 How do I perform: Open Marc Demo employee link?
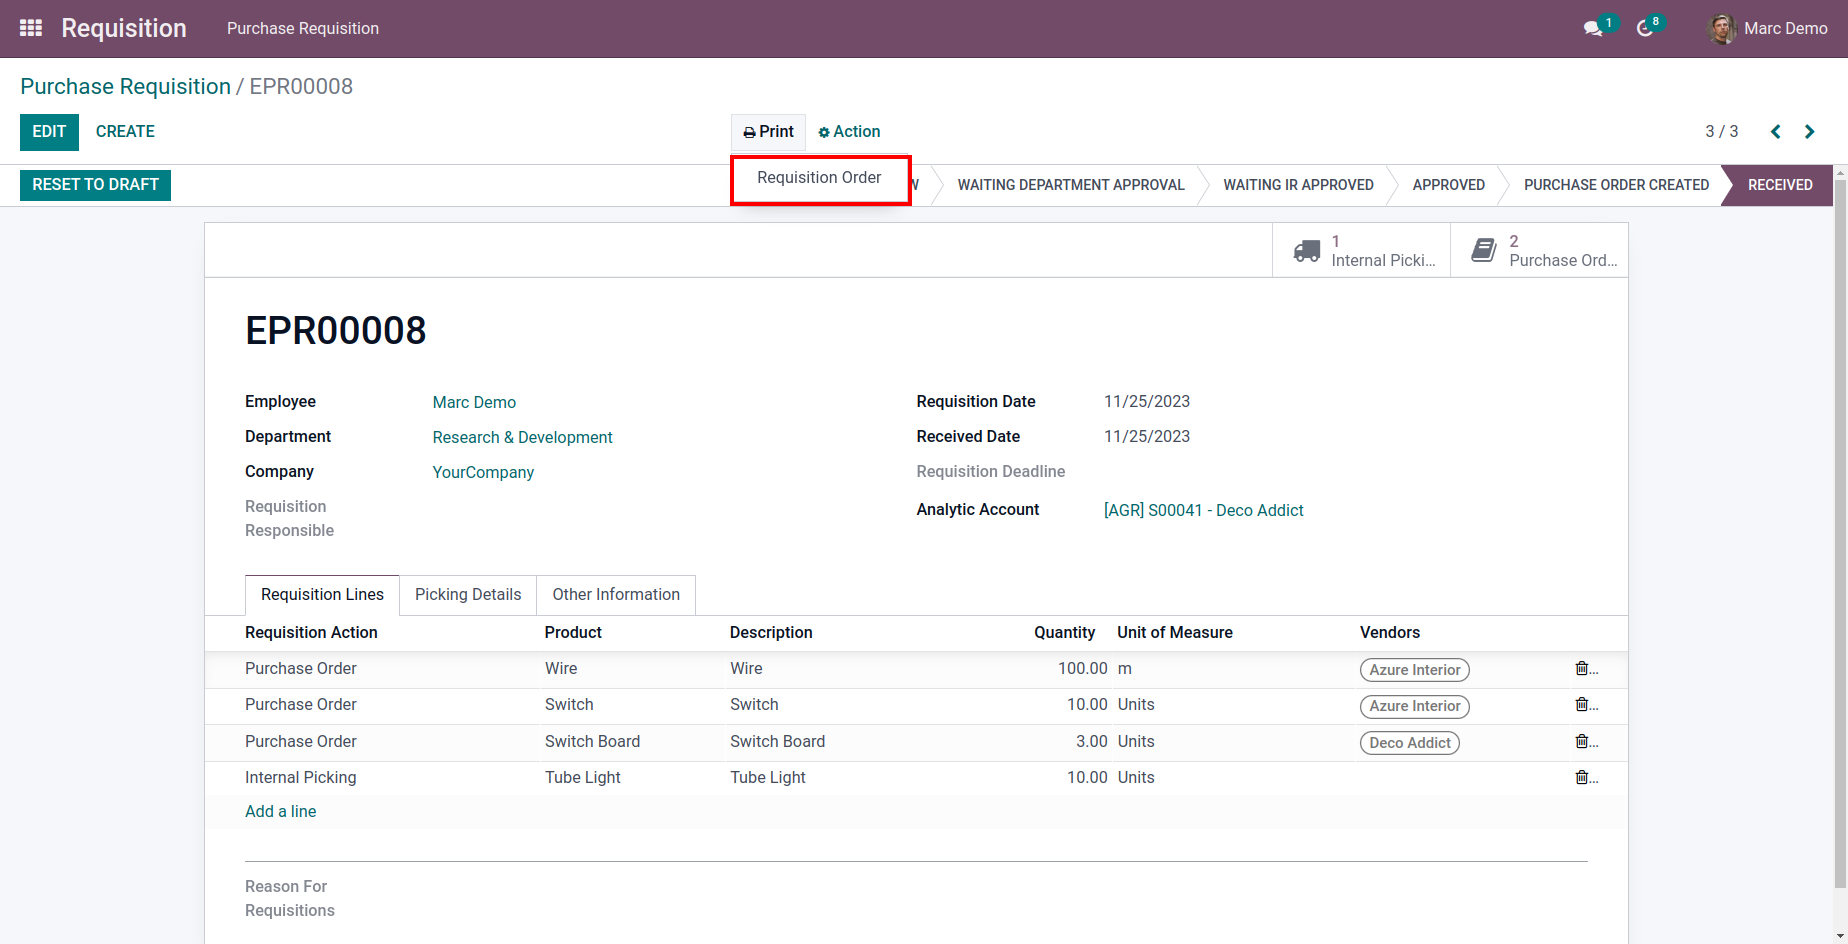pos(474,402)
